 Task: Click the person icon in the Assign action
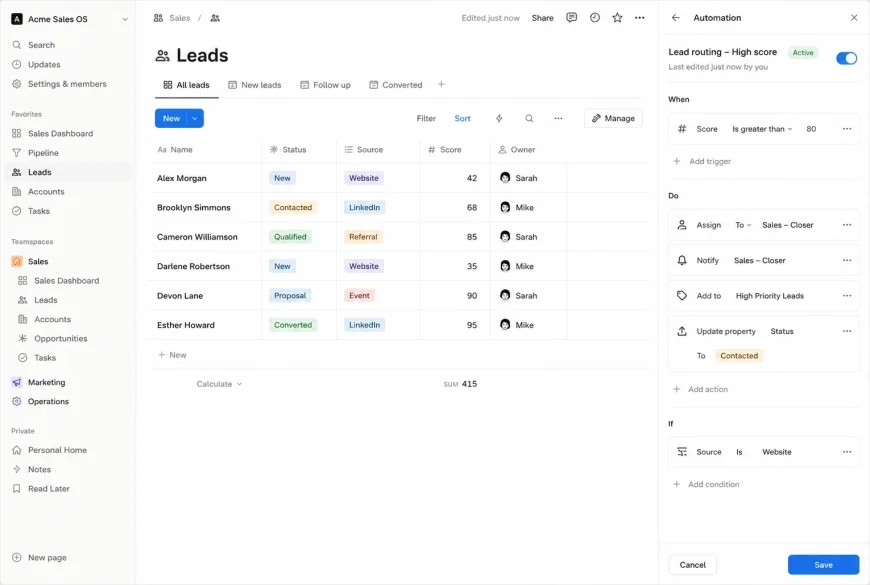[x=682, y=225]
